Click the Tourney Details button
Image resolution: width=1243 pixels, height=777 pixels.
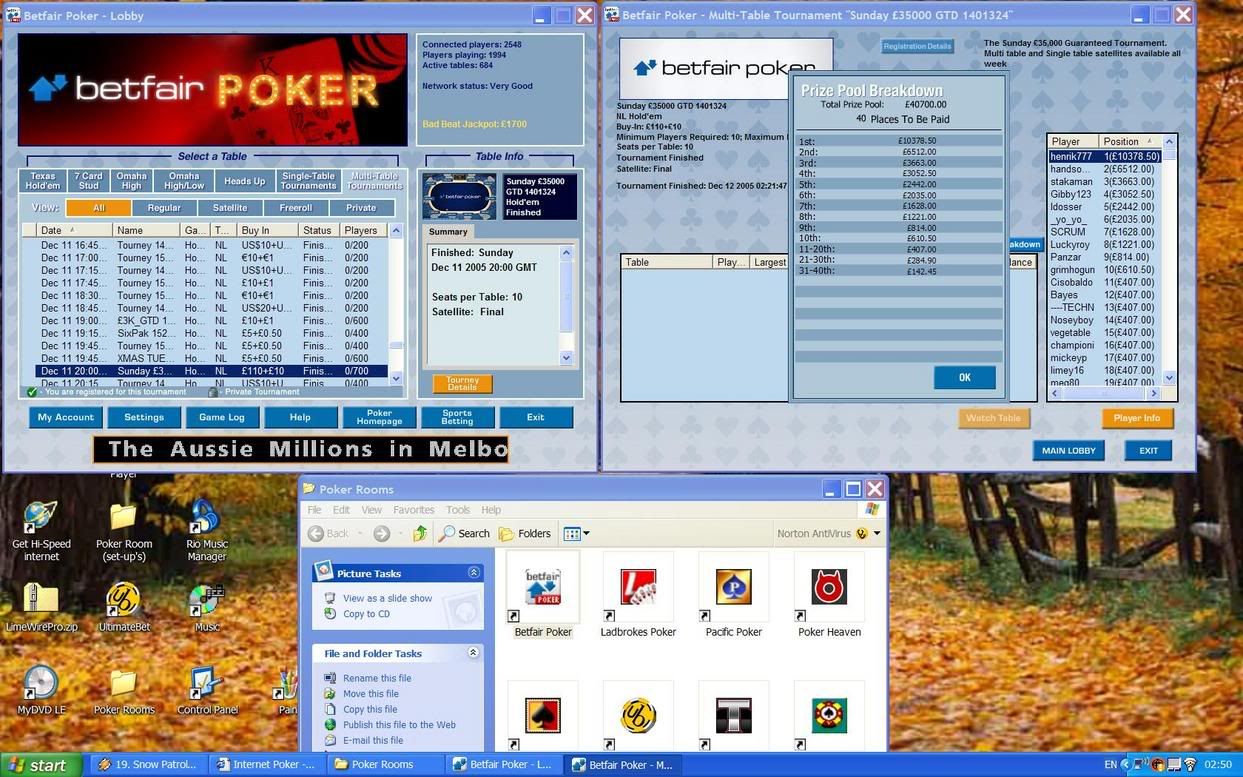click(462, 384)
